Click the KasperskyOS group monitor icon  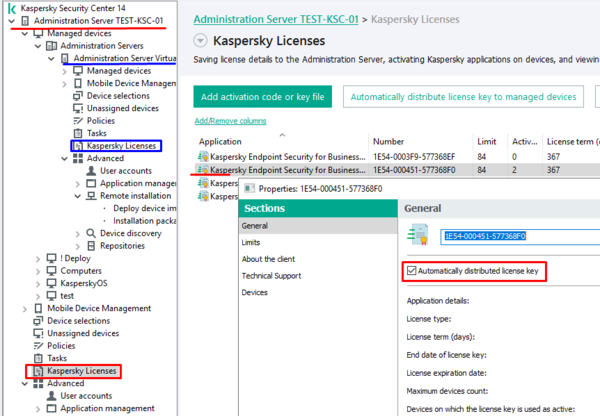click(x=51, y=284)
